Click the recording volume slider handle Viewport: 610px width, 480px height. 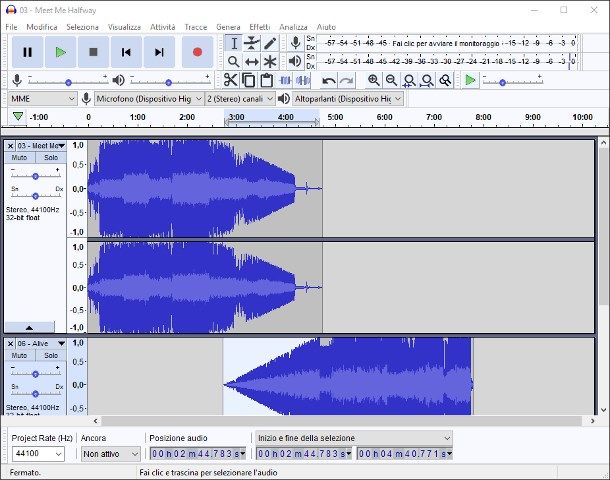(68, 82)
